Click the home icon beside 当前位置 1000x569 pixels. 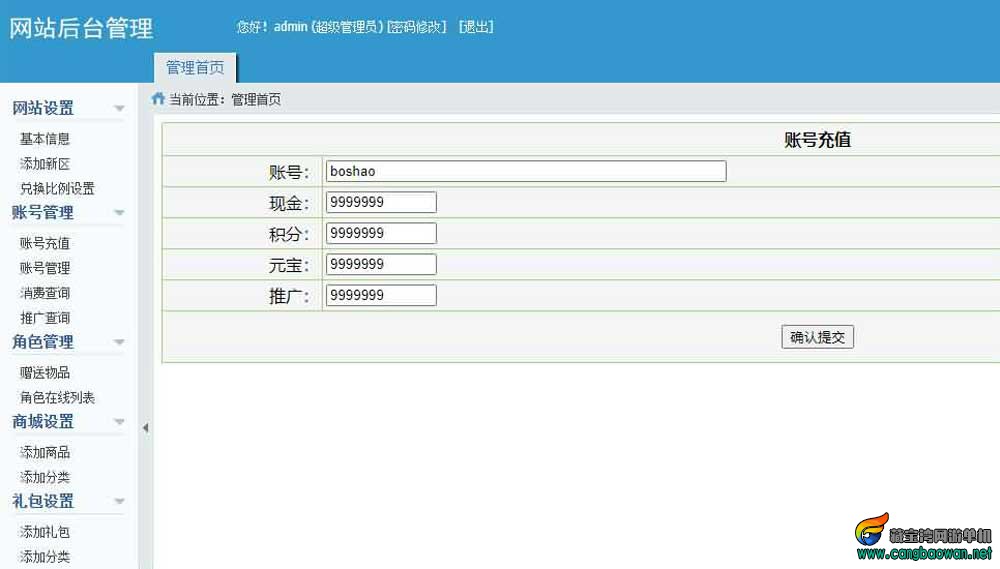(158, 99)
